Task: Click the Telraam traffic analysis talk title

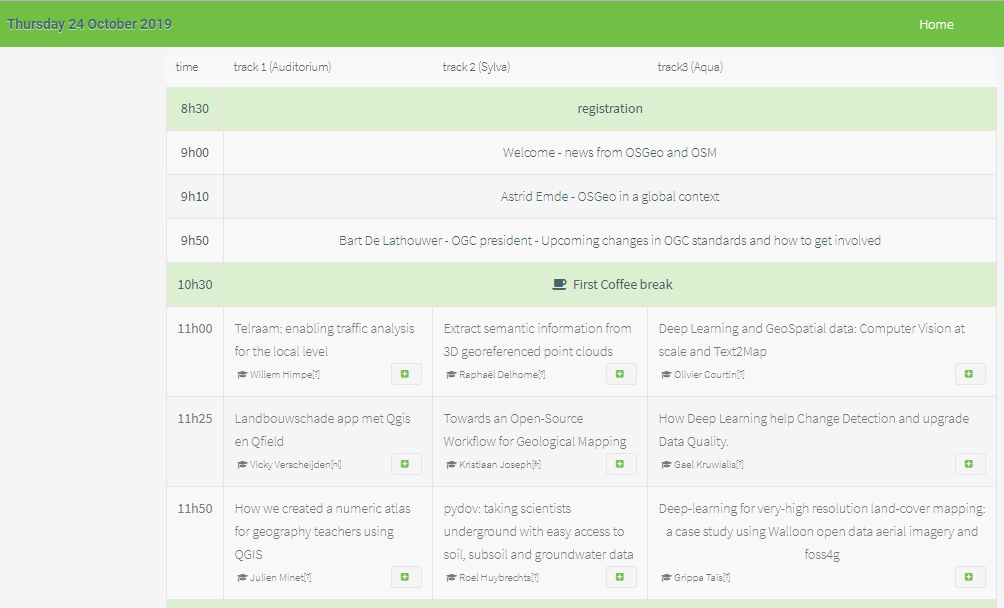Action: [x=324, y=340]
